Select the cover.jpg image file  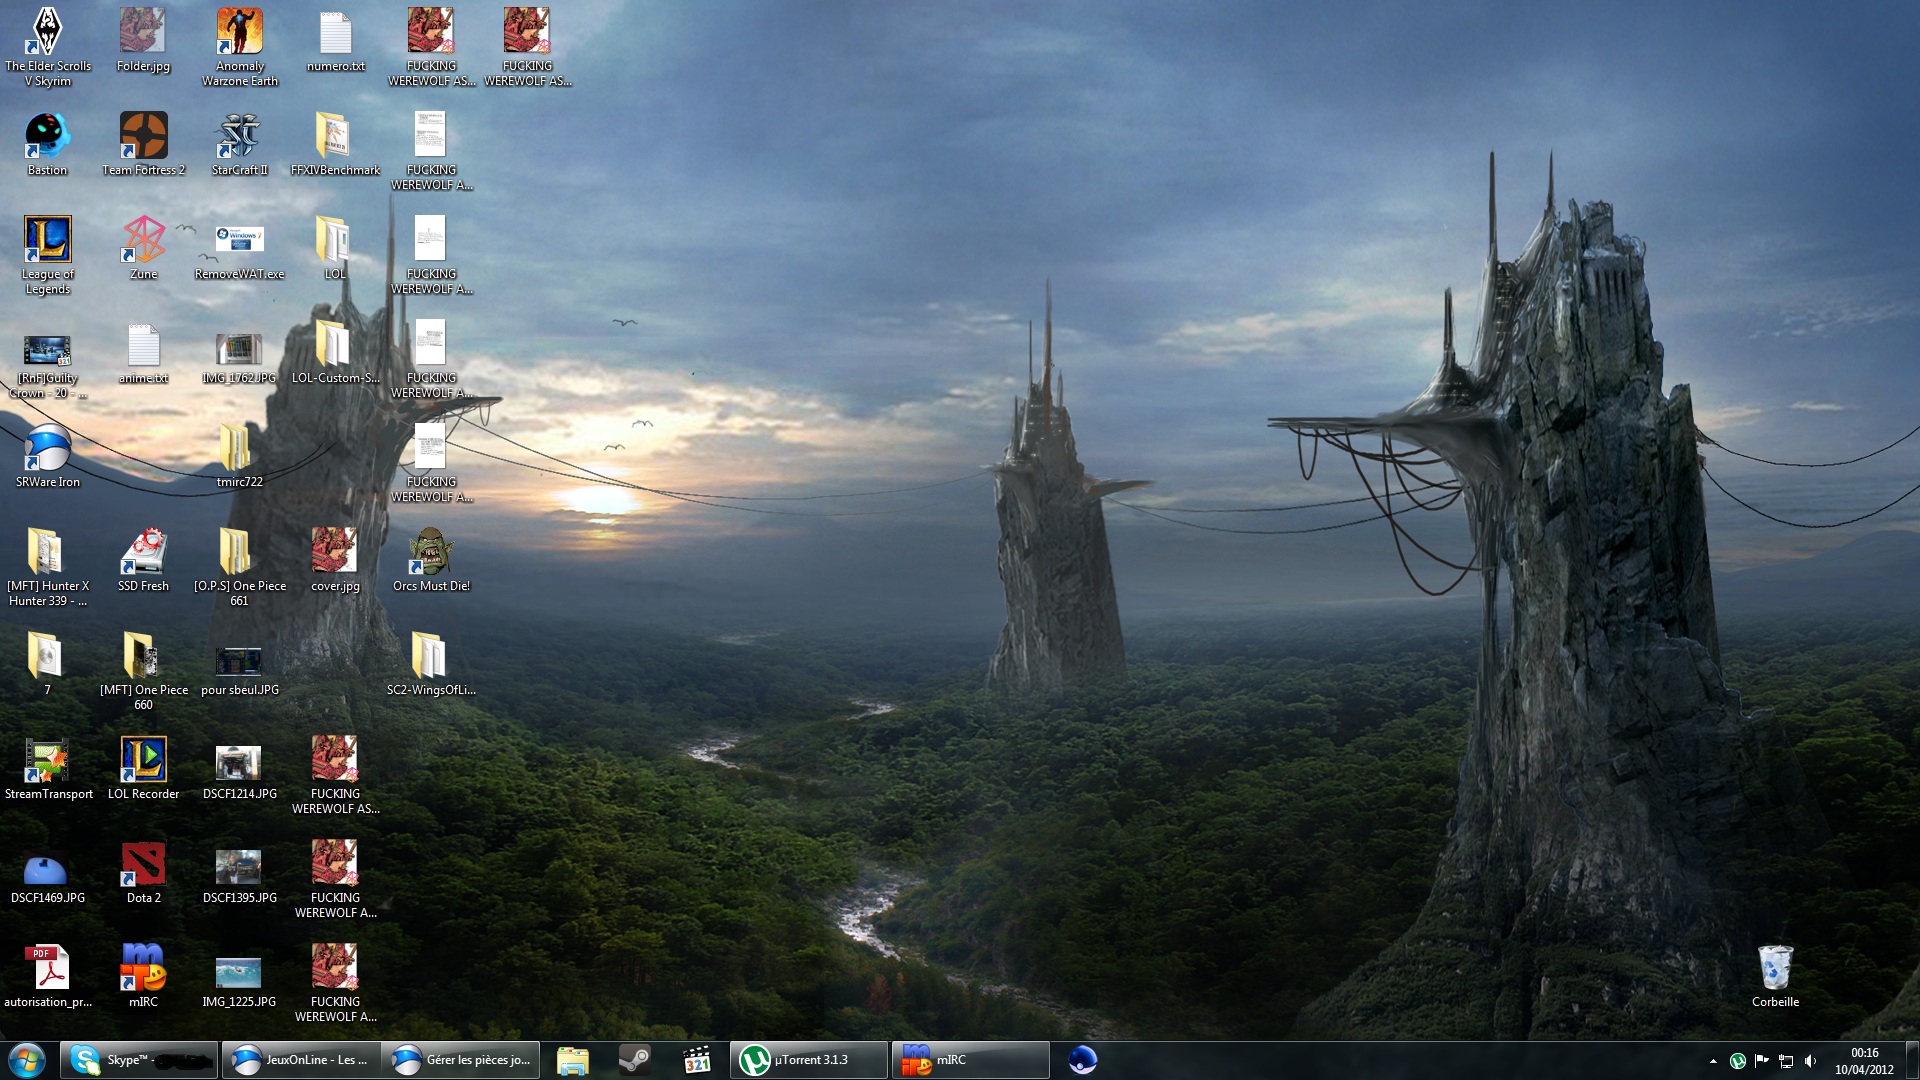(335, 560)
